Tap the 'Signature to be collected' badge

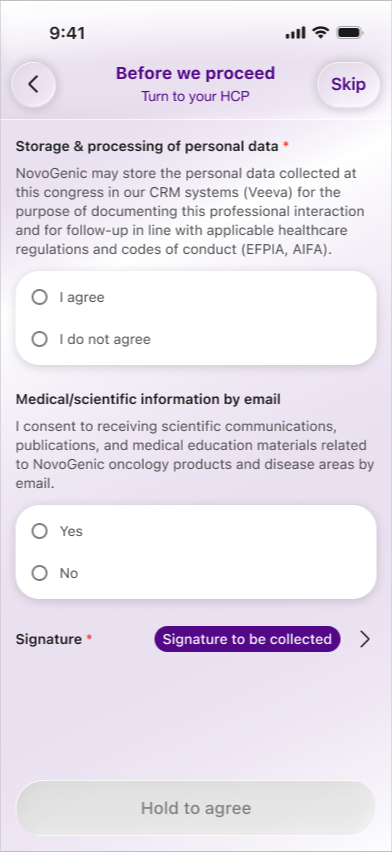[x=247, y=639]
